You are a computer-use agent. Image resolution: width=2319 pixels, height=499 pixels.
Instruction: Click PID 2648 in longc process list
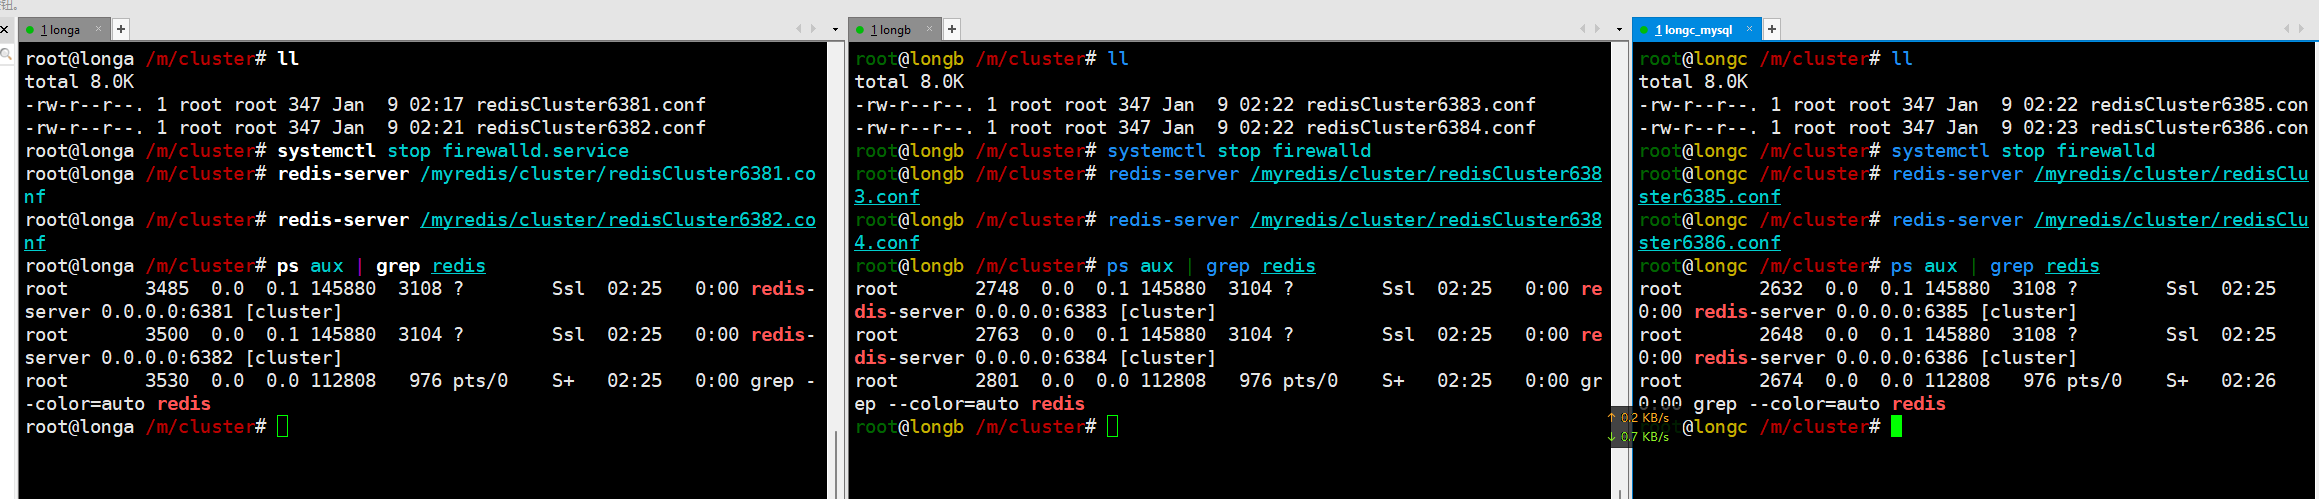point(1781,335)
